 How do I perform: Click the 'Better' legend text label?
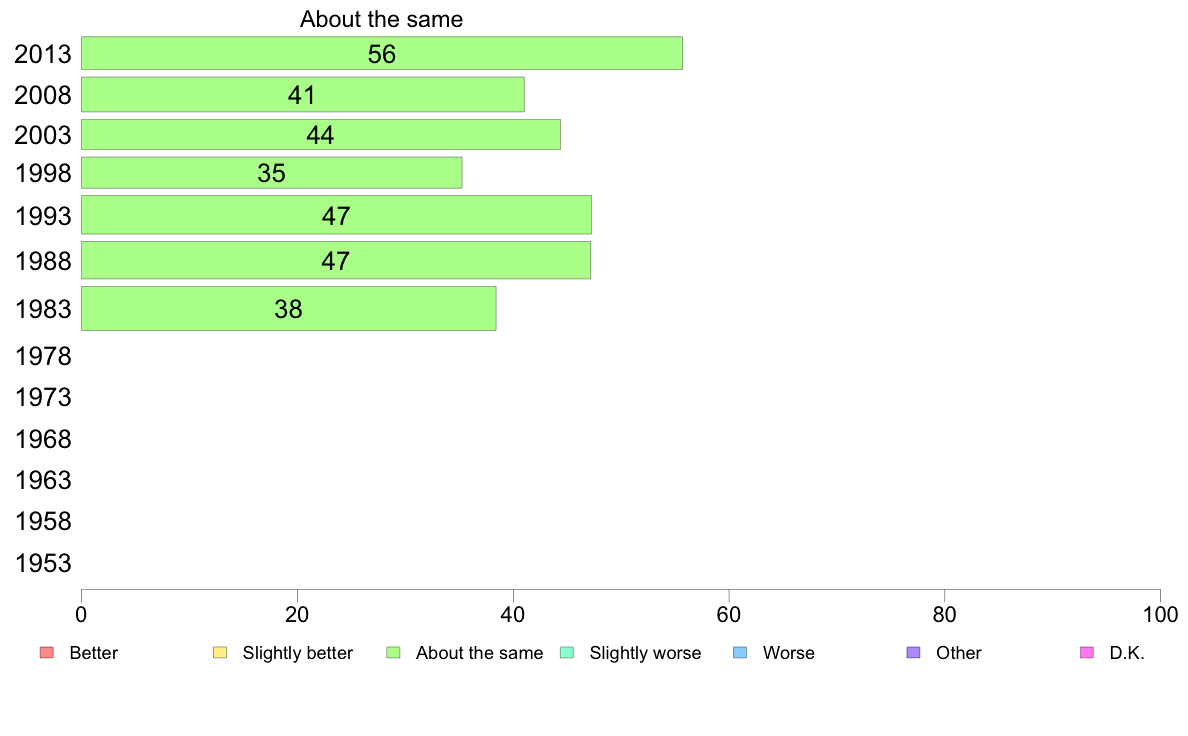(93, 653)
